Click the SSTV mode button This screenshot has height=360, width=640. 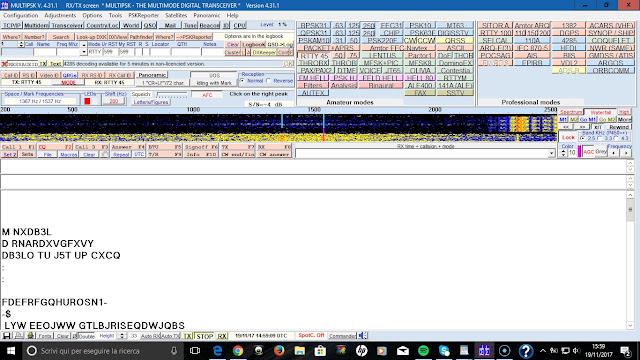[x=455, y=93]
